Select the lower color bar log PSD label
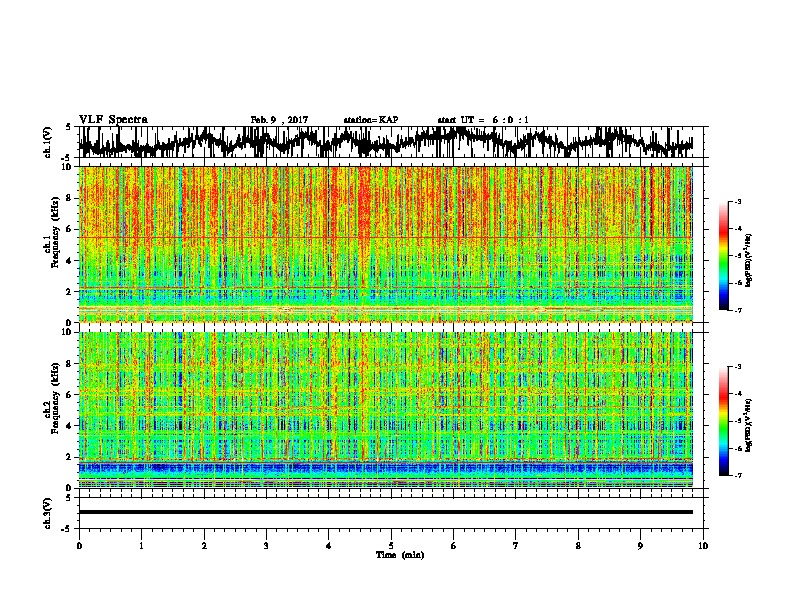Screen dimensions: 792x612 click(748, 425)
